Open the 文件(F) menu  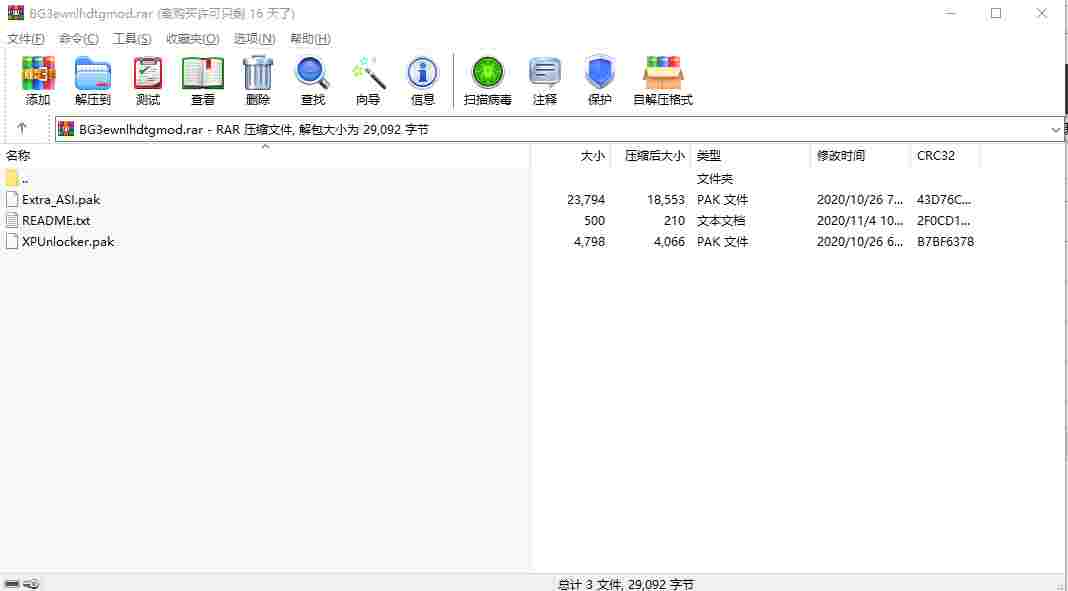[26, 39]
